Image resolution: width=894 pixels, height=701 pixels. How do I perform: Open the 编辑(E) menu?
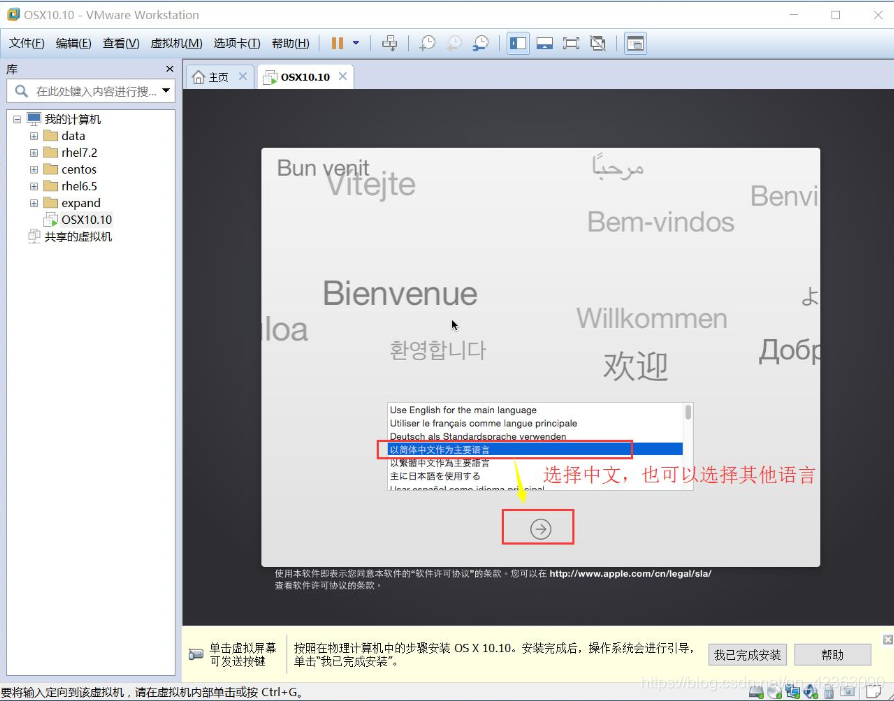[74, 43]
